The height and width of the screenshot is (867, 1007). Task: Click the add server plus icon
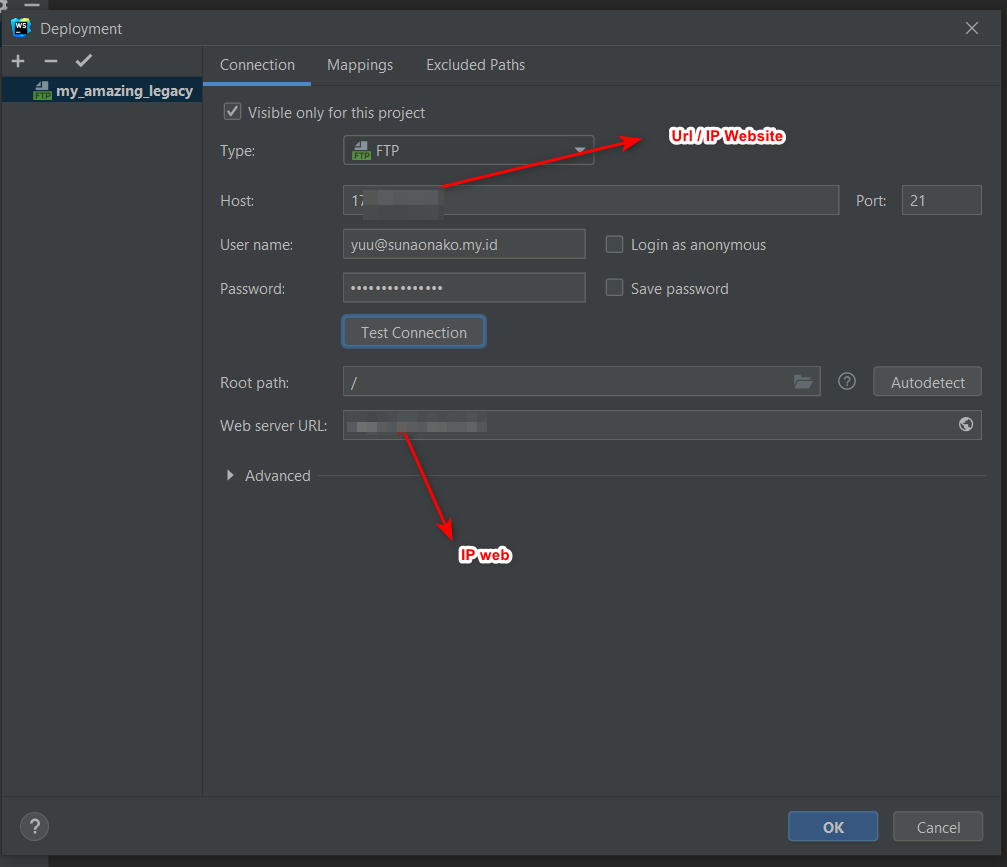pyautogui.click(x=18, y=61)
